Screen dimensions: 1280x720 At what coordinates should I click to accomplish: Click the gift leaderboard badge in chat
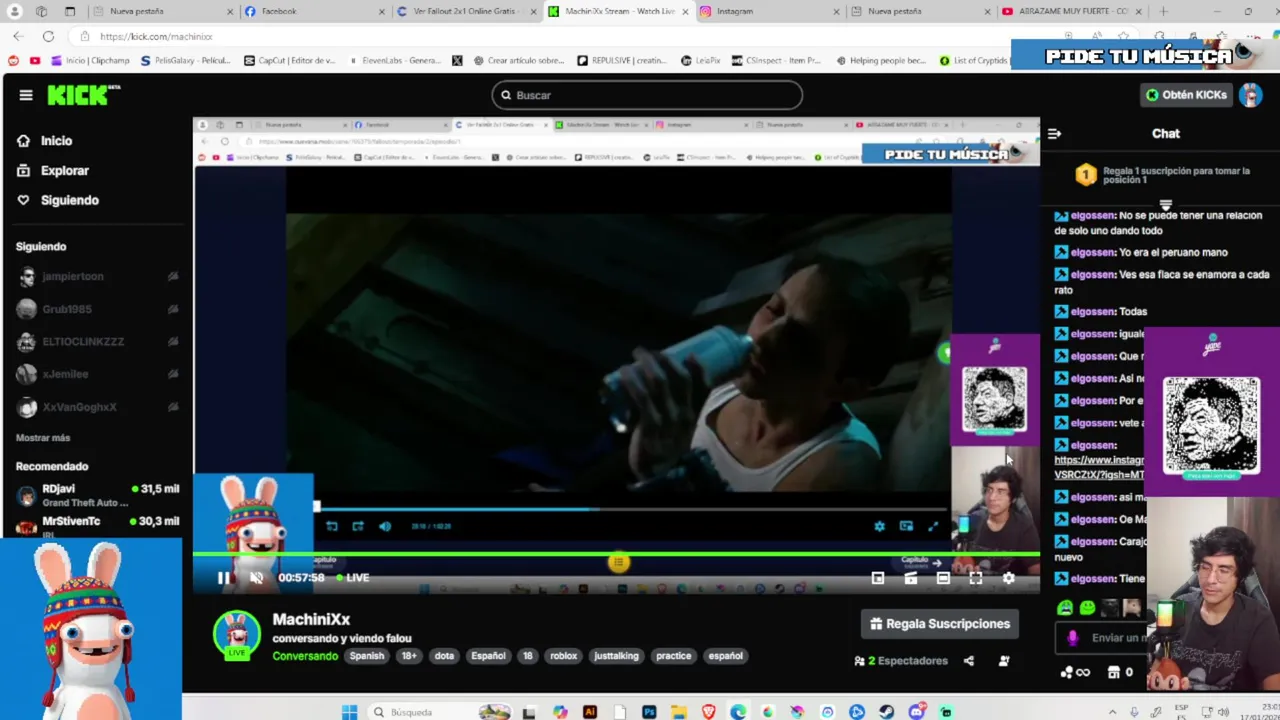click(x=1086, y=176)
